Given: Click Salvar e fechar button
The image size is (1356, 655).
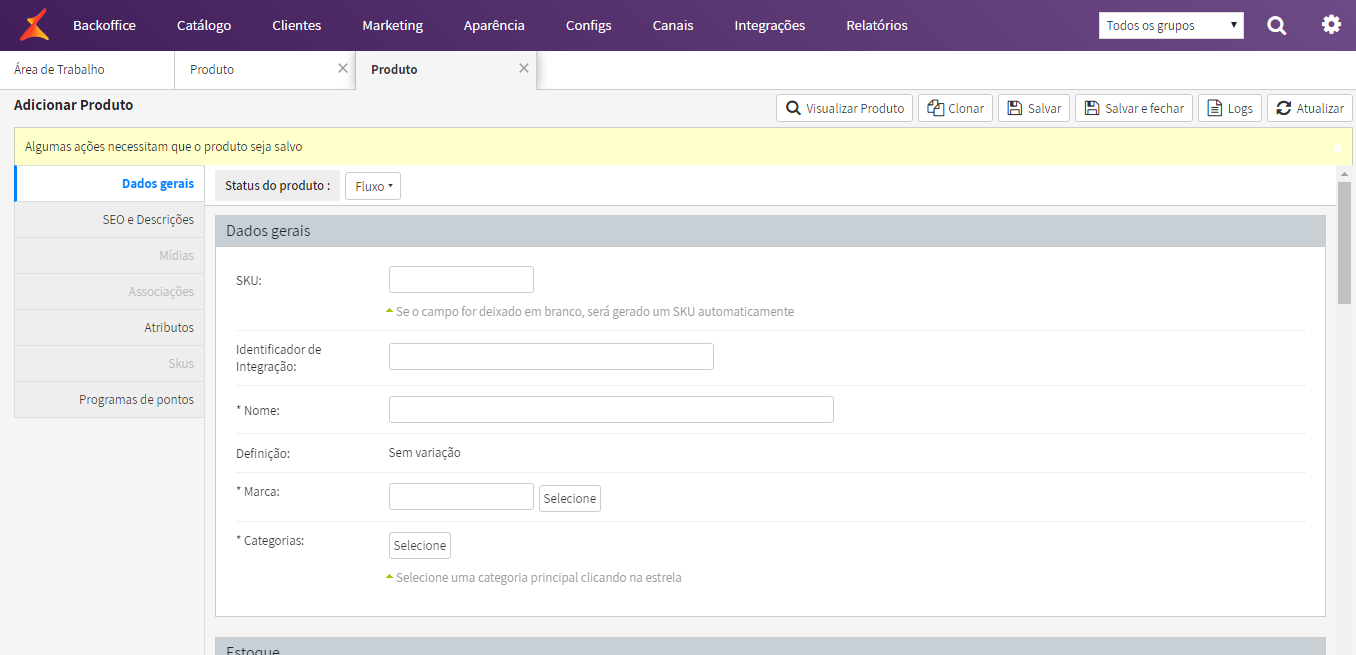Looking at the screenshot, I should tap(1134, 108).
